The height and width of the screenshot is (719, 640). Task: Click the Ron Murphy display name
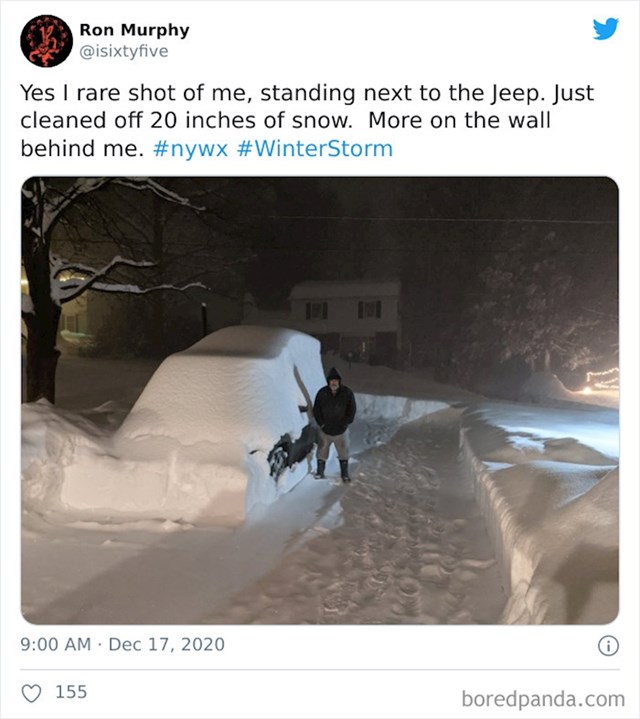pos(134,30)
